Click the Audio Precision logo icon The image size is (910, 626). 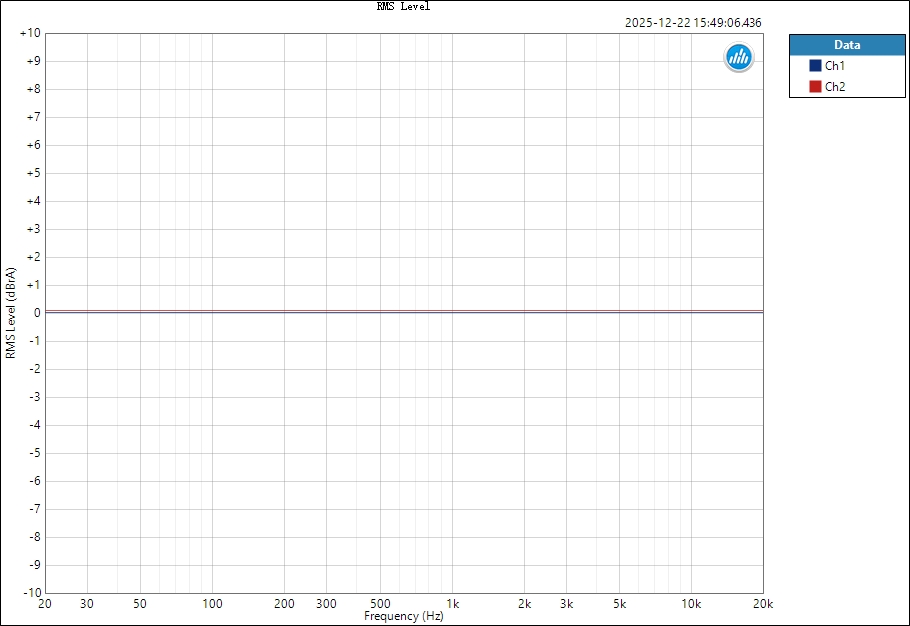(x=738, y=58)
